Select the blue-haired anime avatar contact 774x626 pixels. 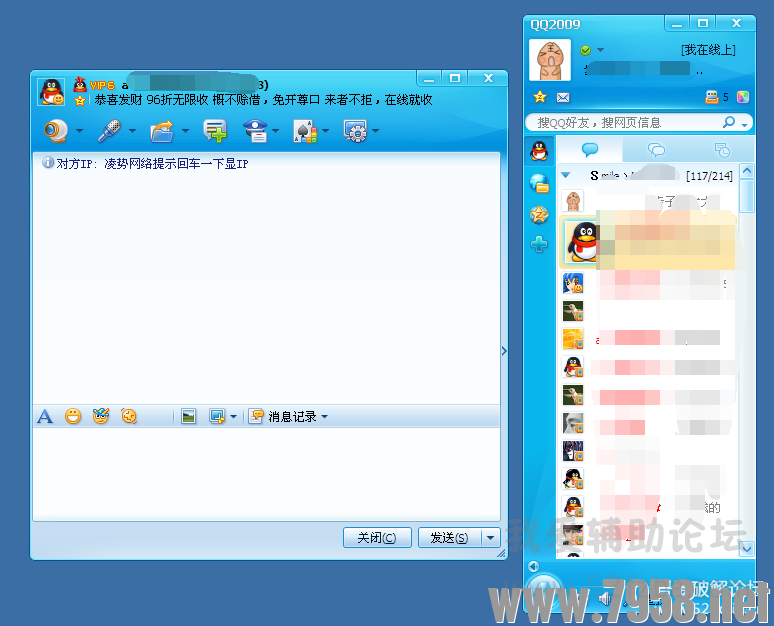(x=573, y=283)
